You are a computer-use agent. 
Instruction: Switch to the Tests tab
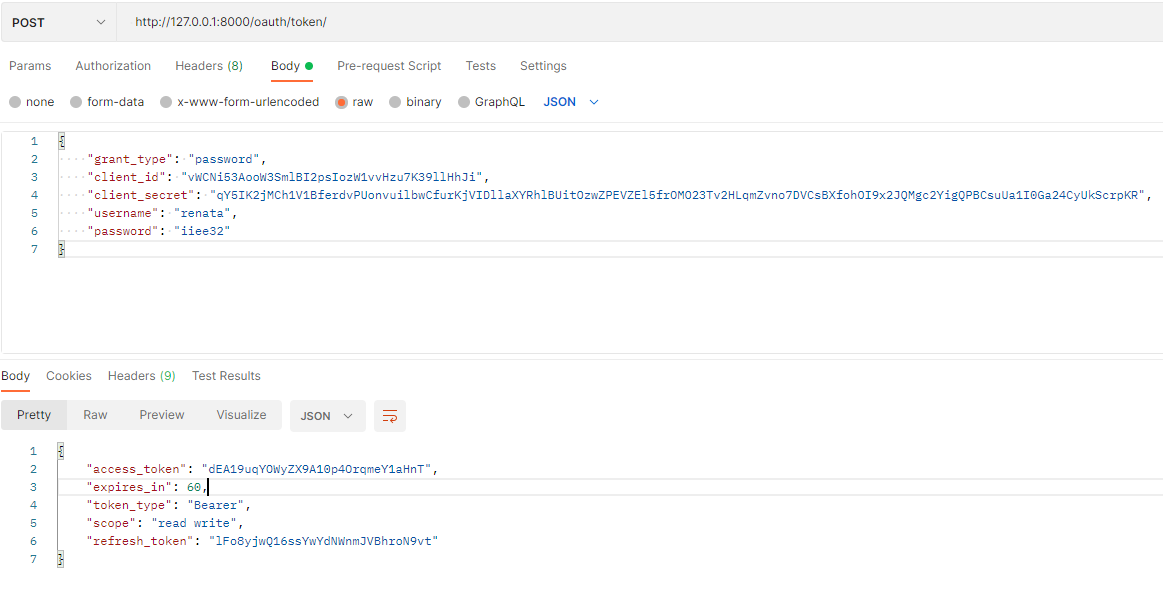pyautogui.click(x=481, y=66)
